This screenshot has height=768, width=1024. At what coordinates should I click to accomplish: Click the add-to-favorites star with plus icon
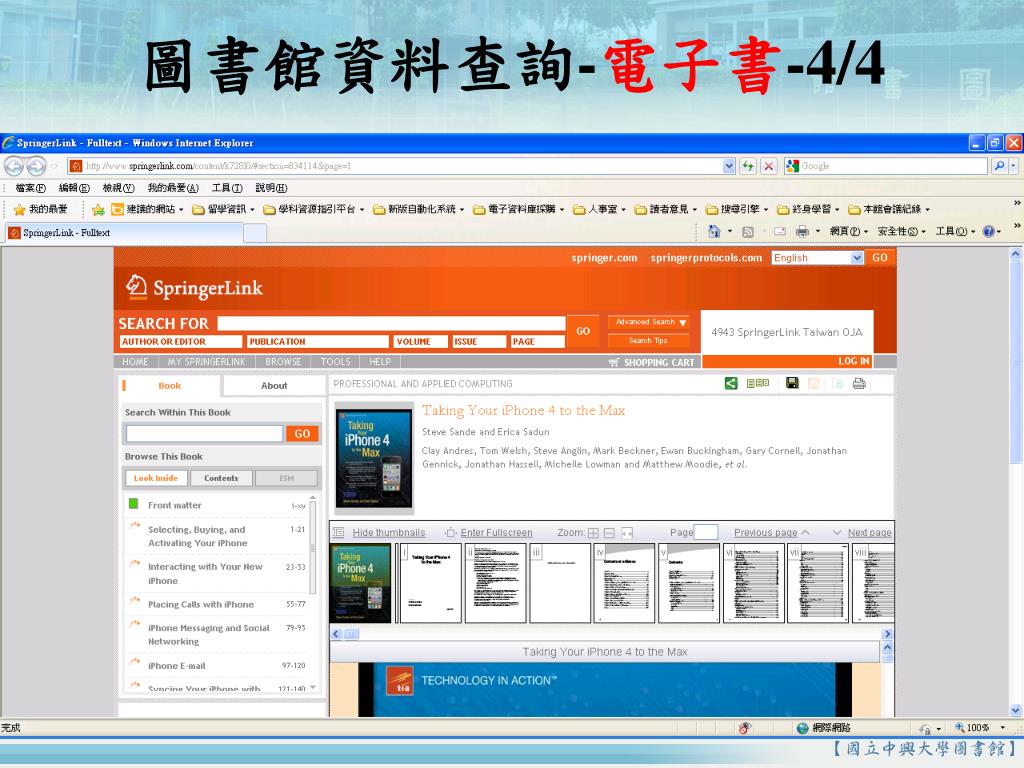(98, 209)
